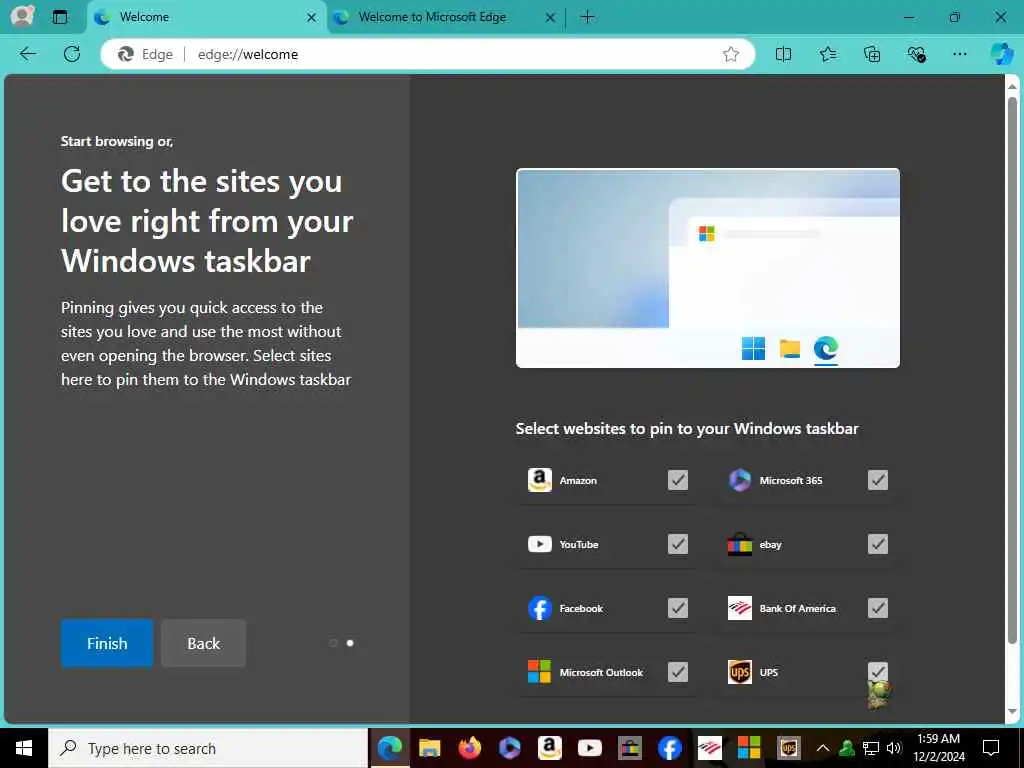Open pinned YouTube taskbar icon
This screenshot has height=768, width=1024.
pos(590,748)
